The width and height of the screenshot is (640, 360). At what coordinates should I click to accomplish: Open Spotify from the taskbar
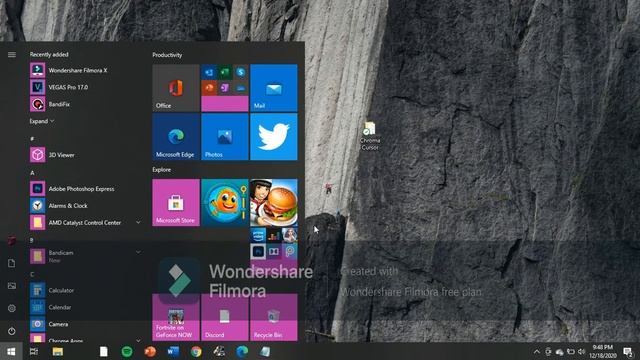tap(127, 351)
